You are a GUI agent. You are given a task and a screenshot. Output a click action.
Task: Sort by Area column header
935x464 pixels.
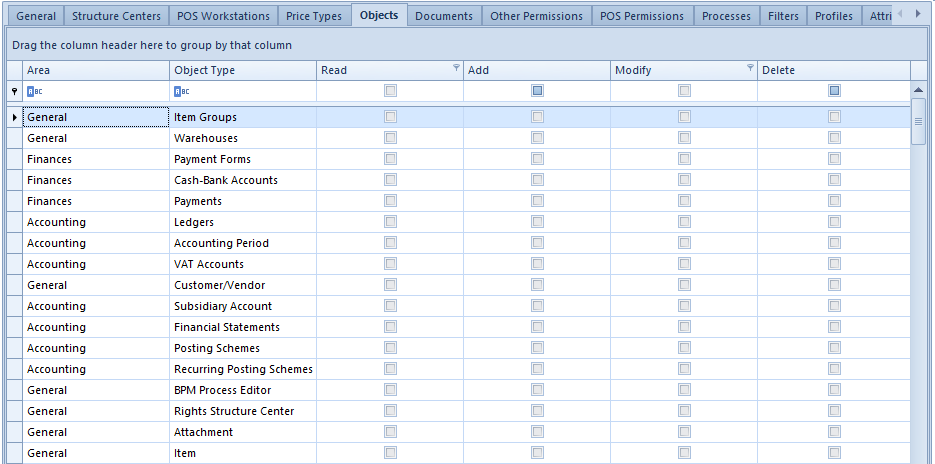pos(96,70)
